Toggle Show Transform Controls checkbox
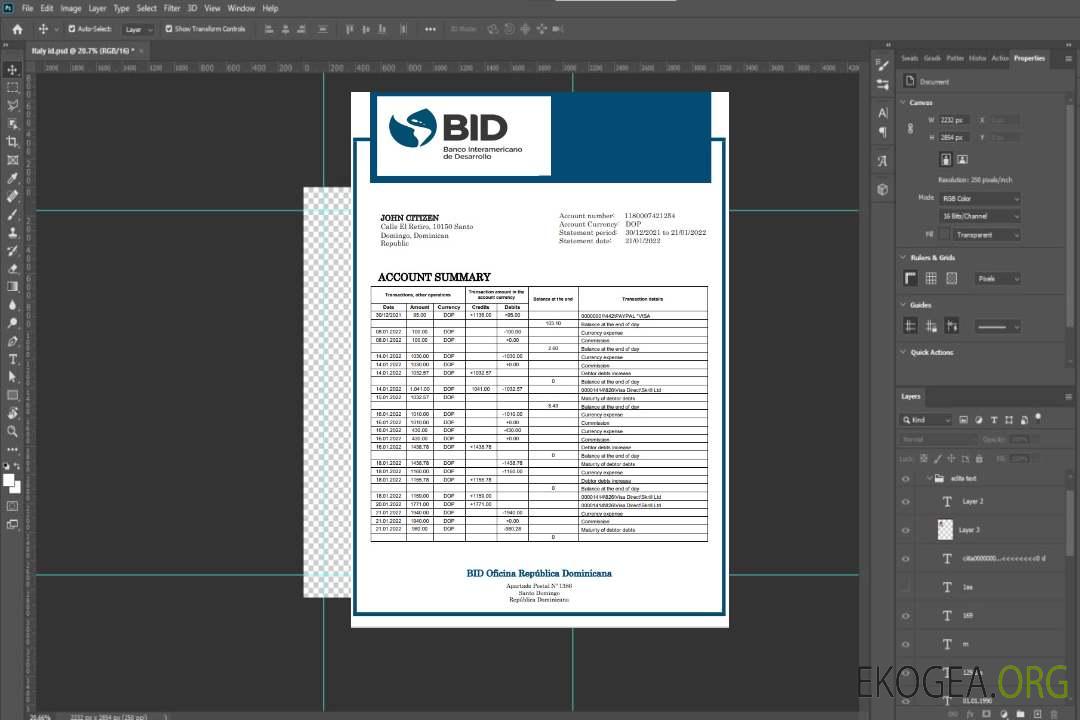This screenshot has width=1080, height=720. pyautogui.click(x=169, y=29)
